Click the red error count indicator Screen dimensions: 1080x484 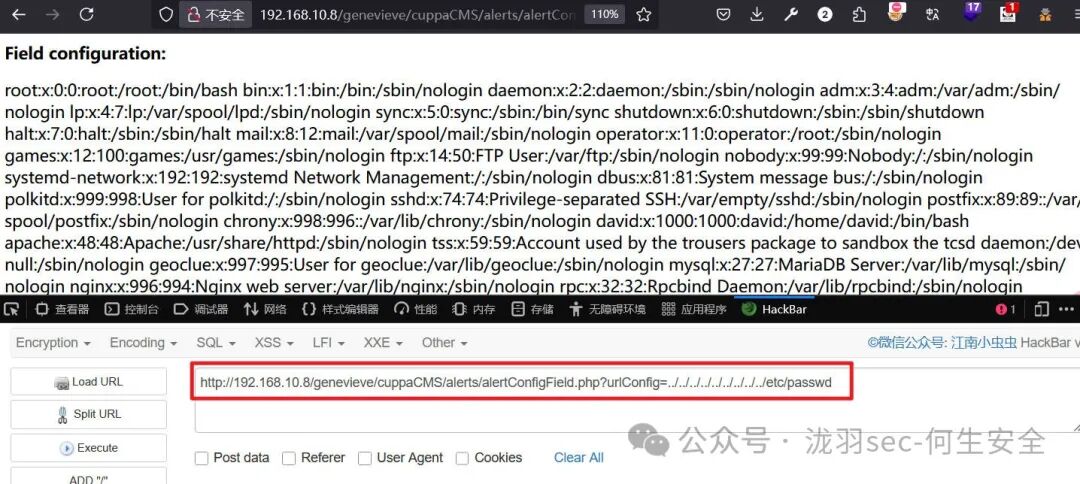[1005, 310]
